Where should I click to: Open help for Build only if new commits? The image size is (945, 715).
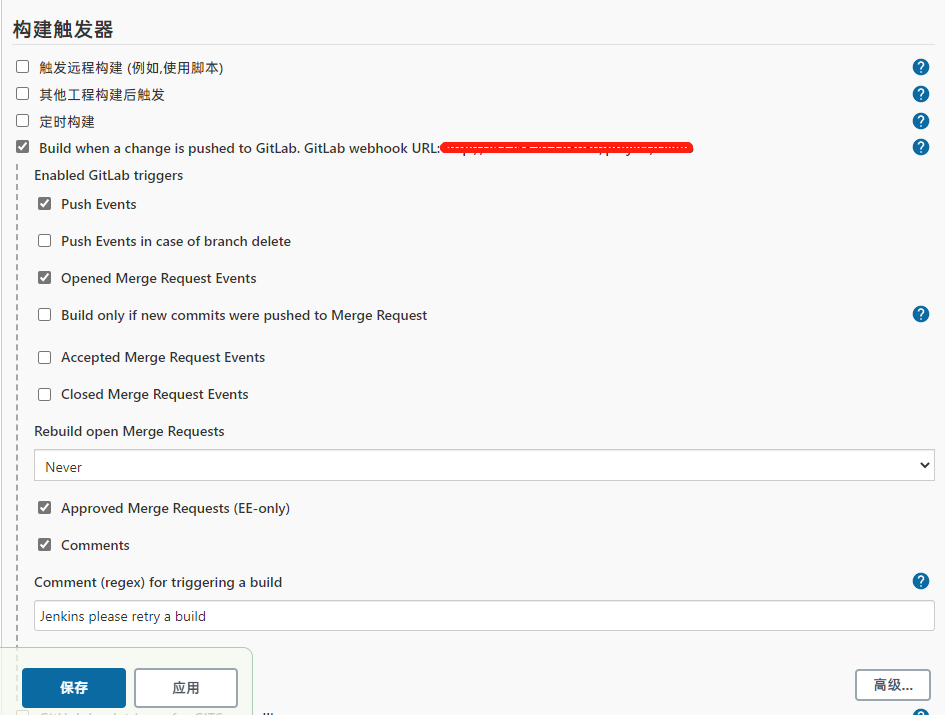click(x=920, y=314)
